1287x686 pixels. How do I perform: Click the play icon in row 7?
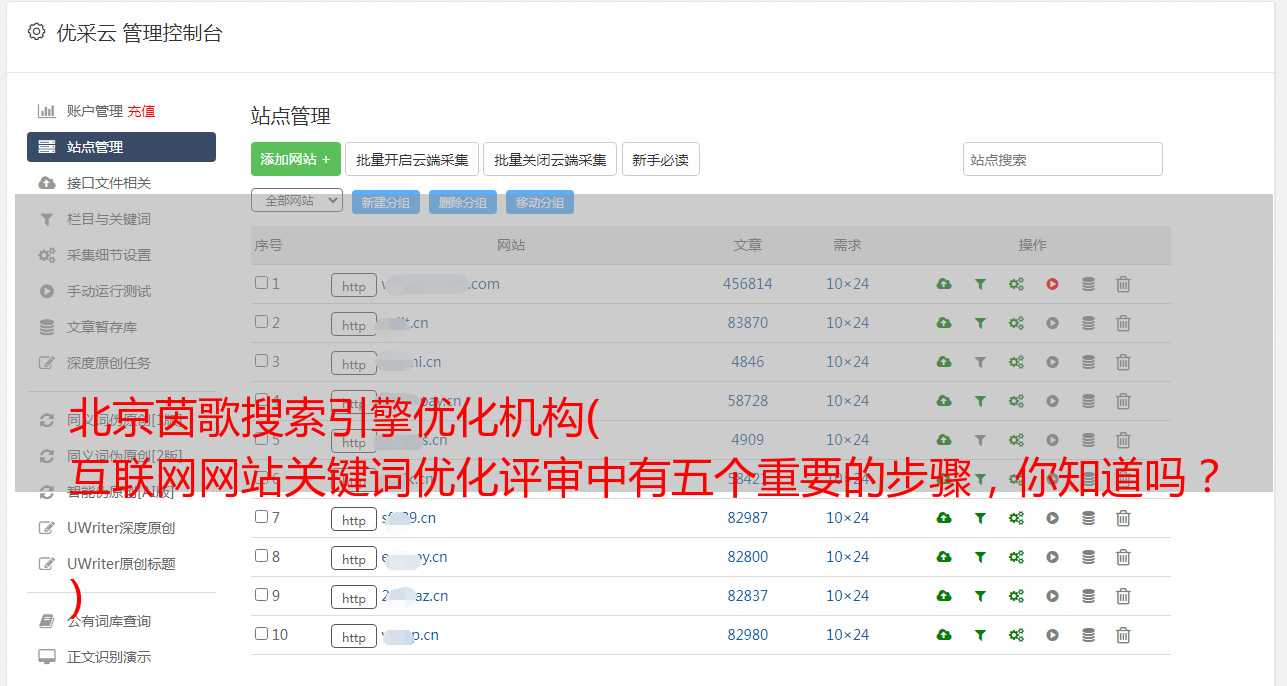pyautogui.click(x=1052, y=518)
